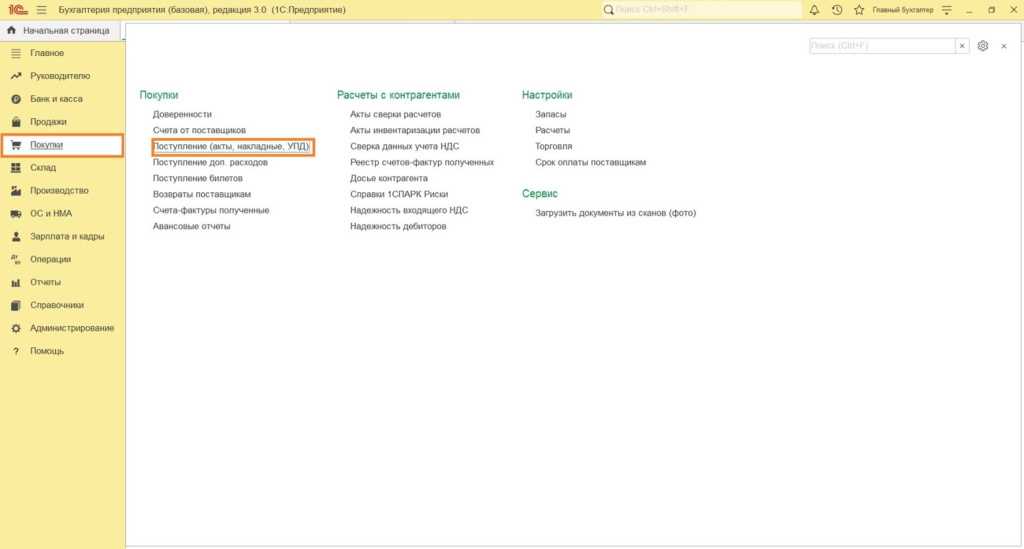Image resolution: width=1024 pixels, height=549 pixels.
Task: Open the Склад section
Action: (42, 168)
